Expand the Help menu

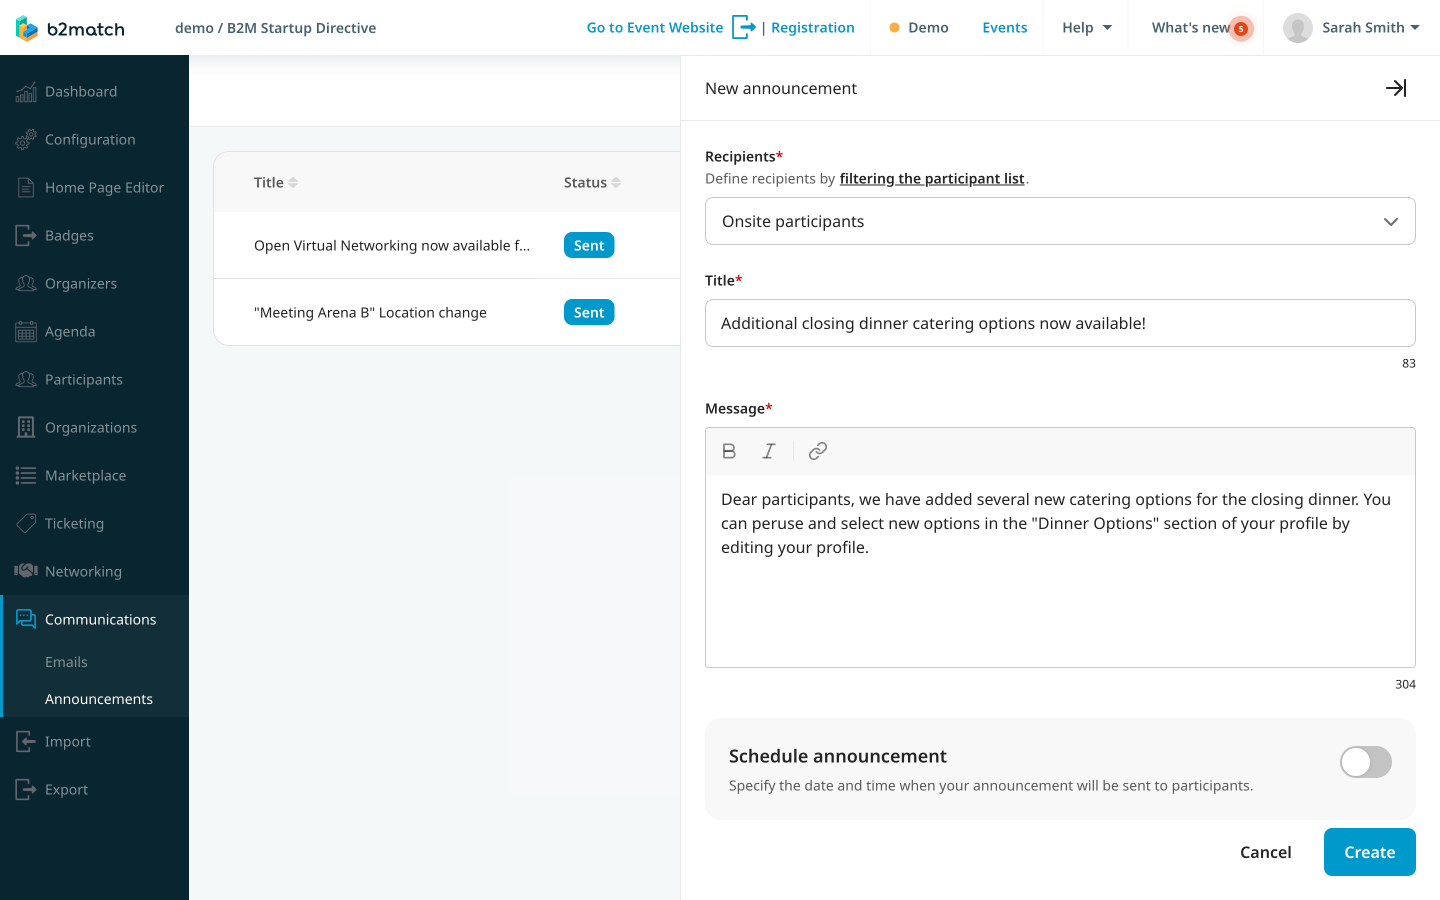pyautogui.click(x=1085, y=27)
